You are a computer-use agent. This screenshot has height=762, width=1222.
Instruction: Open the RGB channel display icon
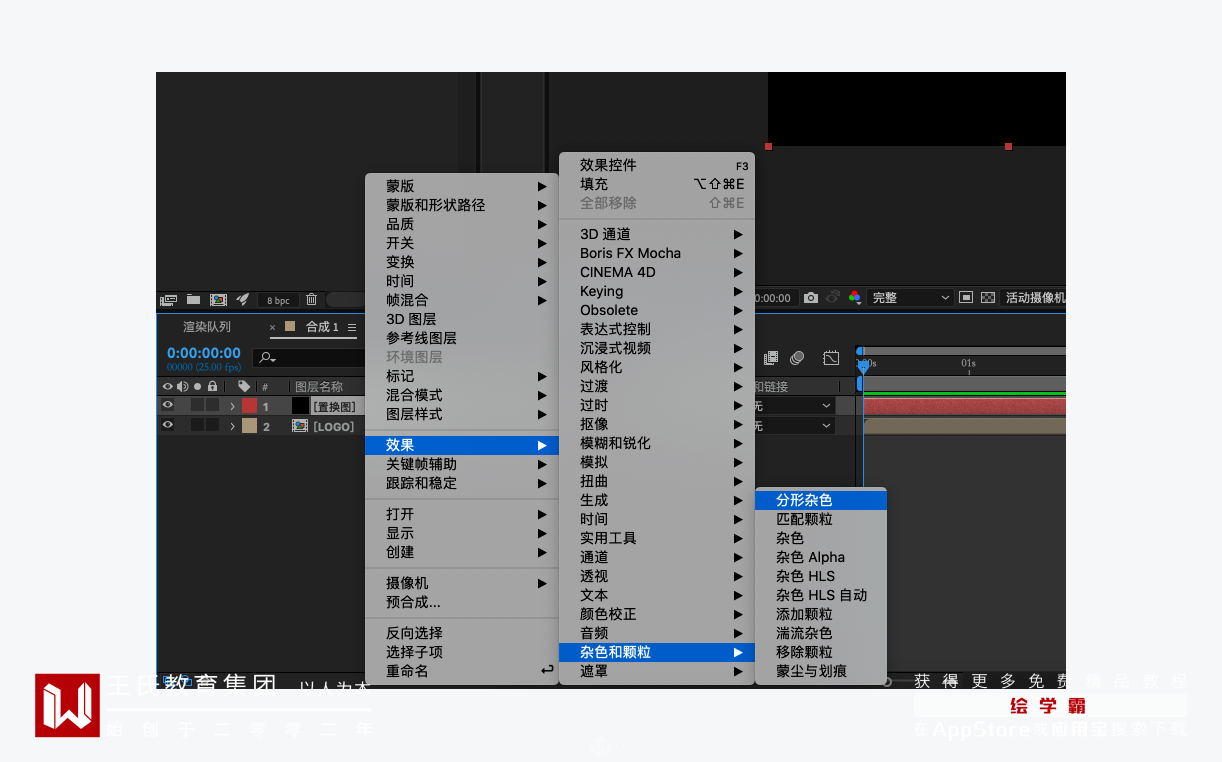coord(855,298)
